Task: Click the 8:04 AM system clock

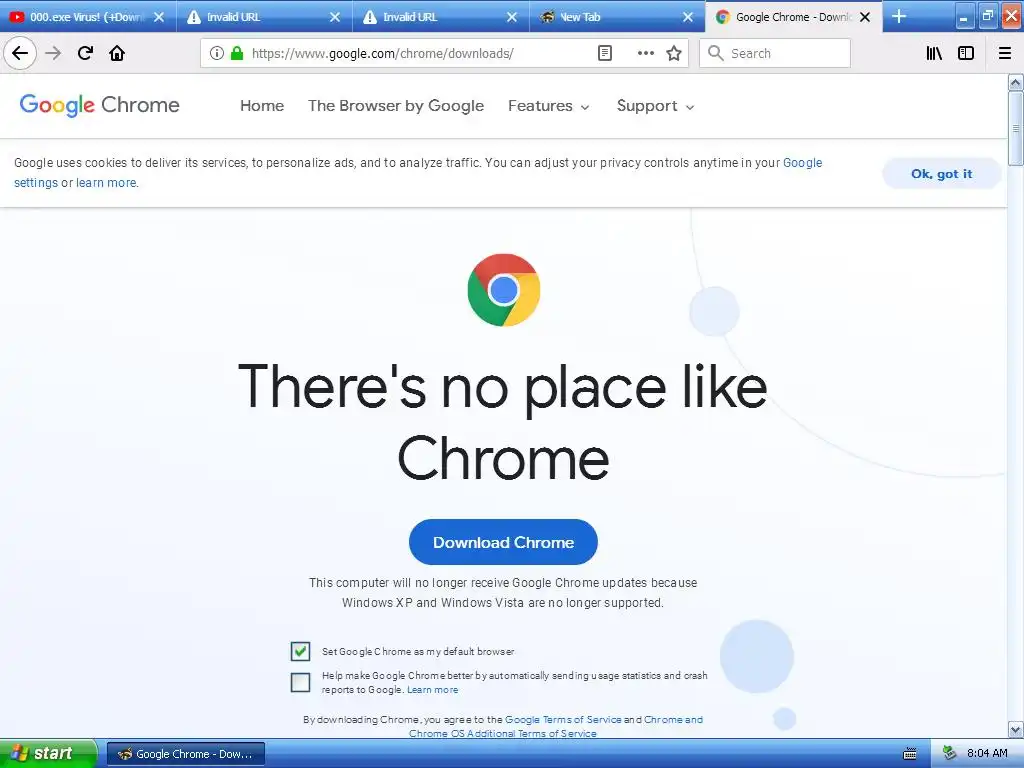Action: (987, 754)
